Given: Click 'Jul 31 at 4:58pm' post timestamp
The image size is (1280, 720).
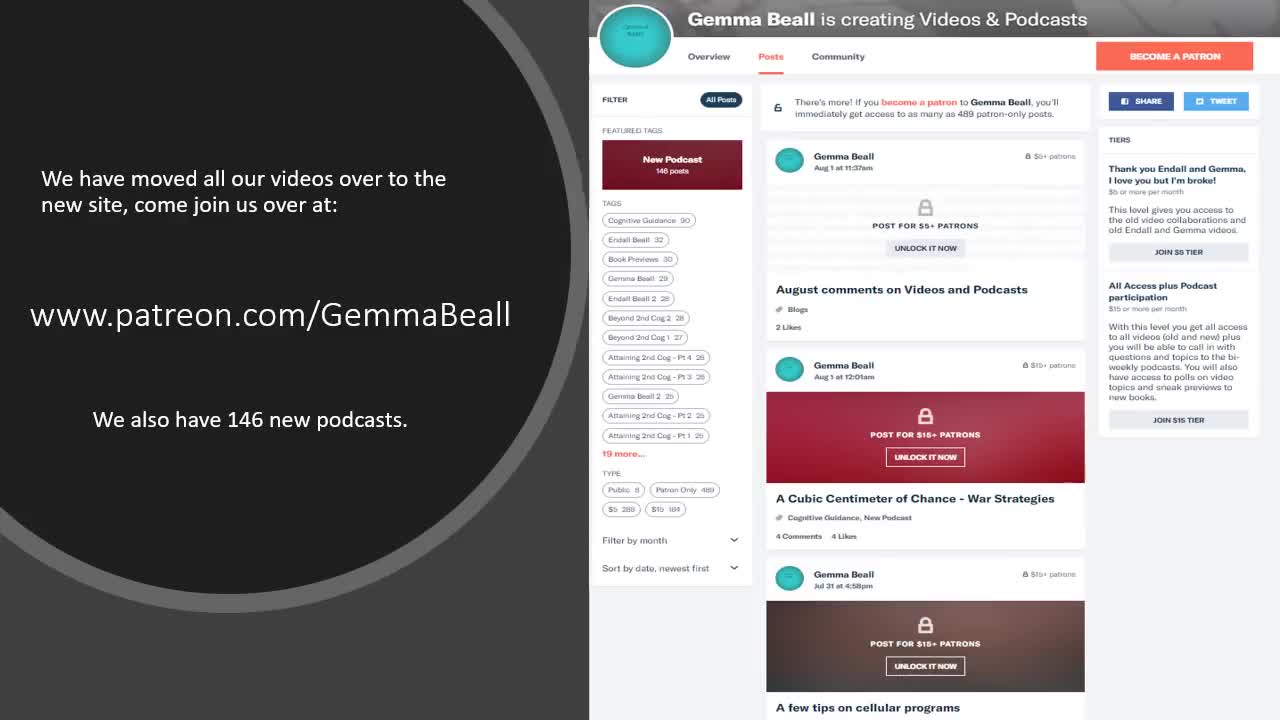Looking at the screenshot, I should coord(843,586).
